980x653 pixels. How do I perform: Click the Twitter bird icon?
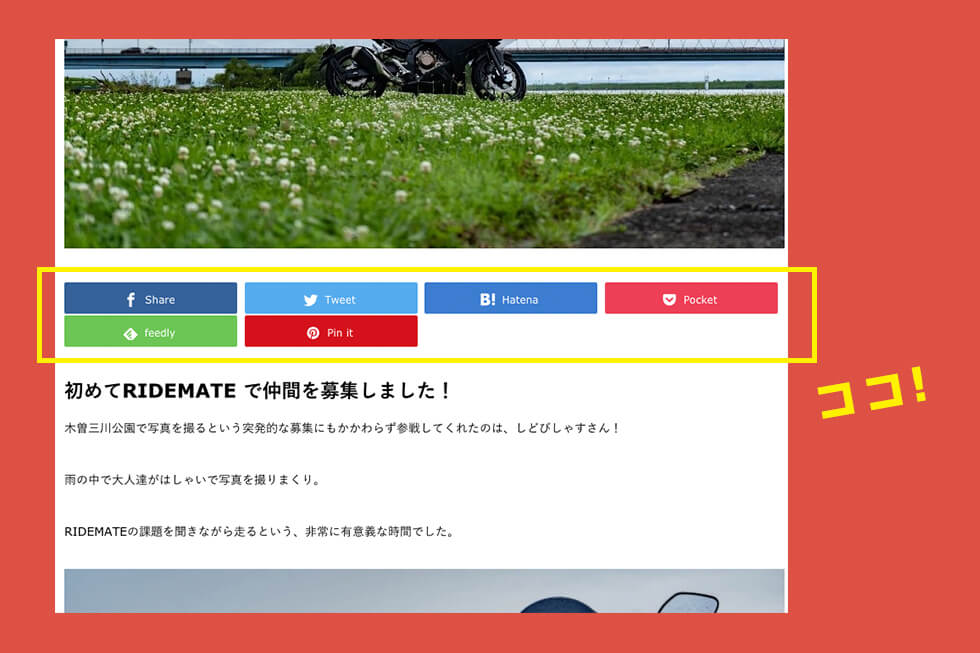[311, 300]
